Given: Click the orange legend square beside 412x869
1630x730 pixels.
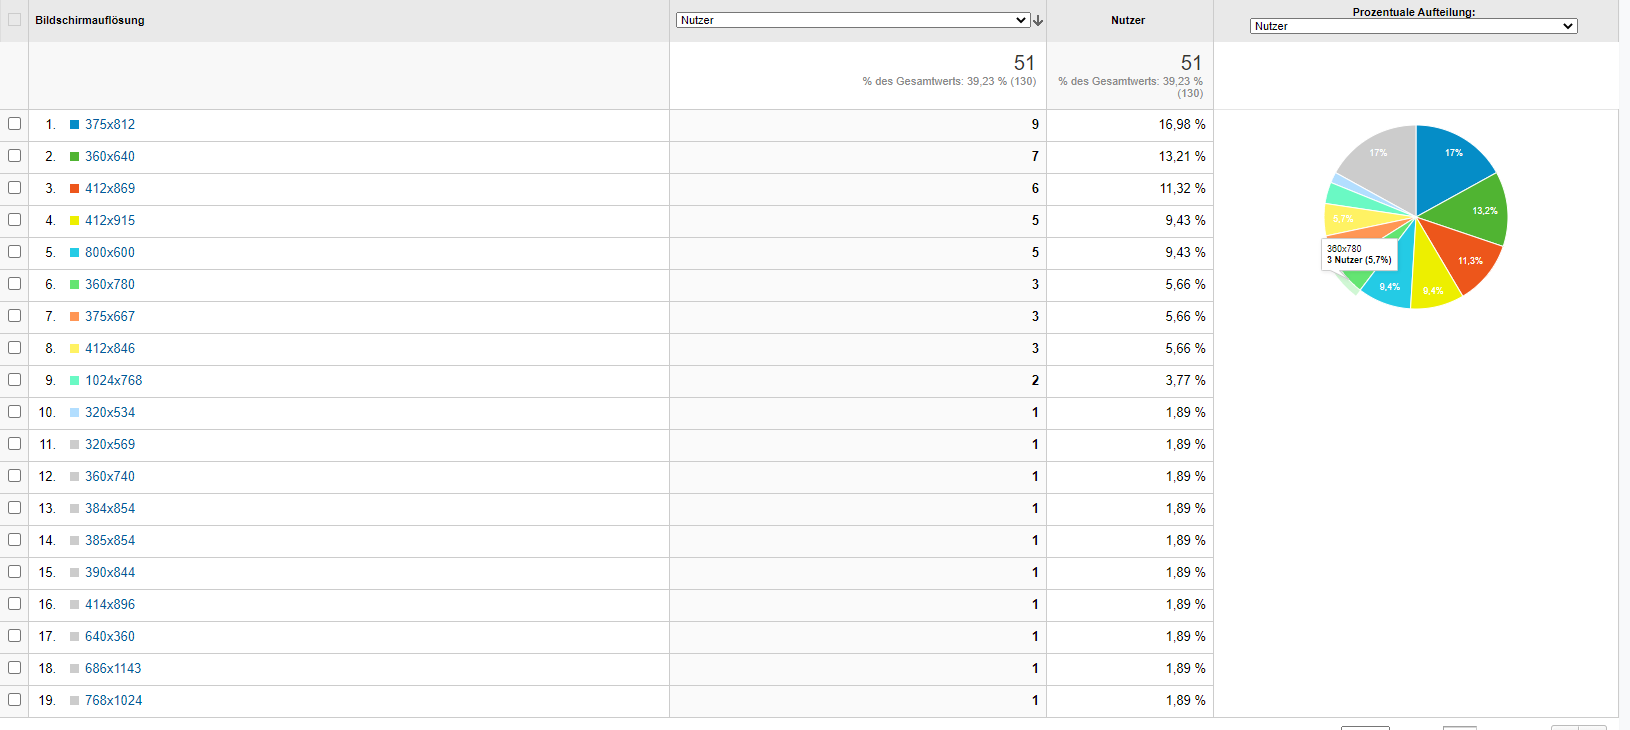Looking at the screenshot, I should coord(74,189).
